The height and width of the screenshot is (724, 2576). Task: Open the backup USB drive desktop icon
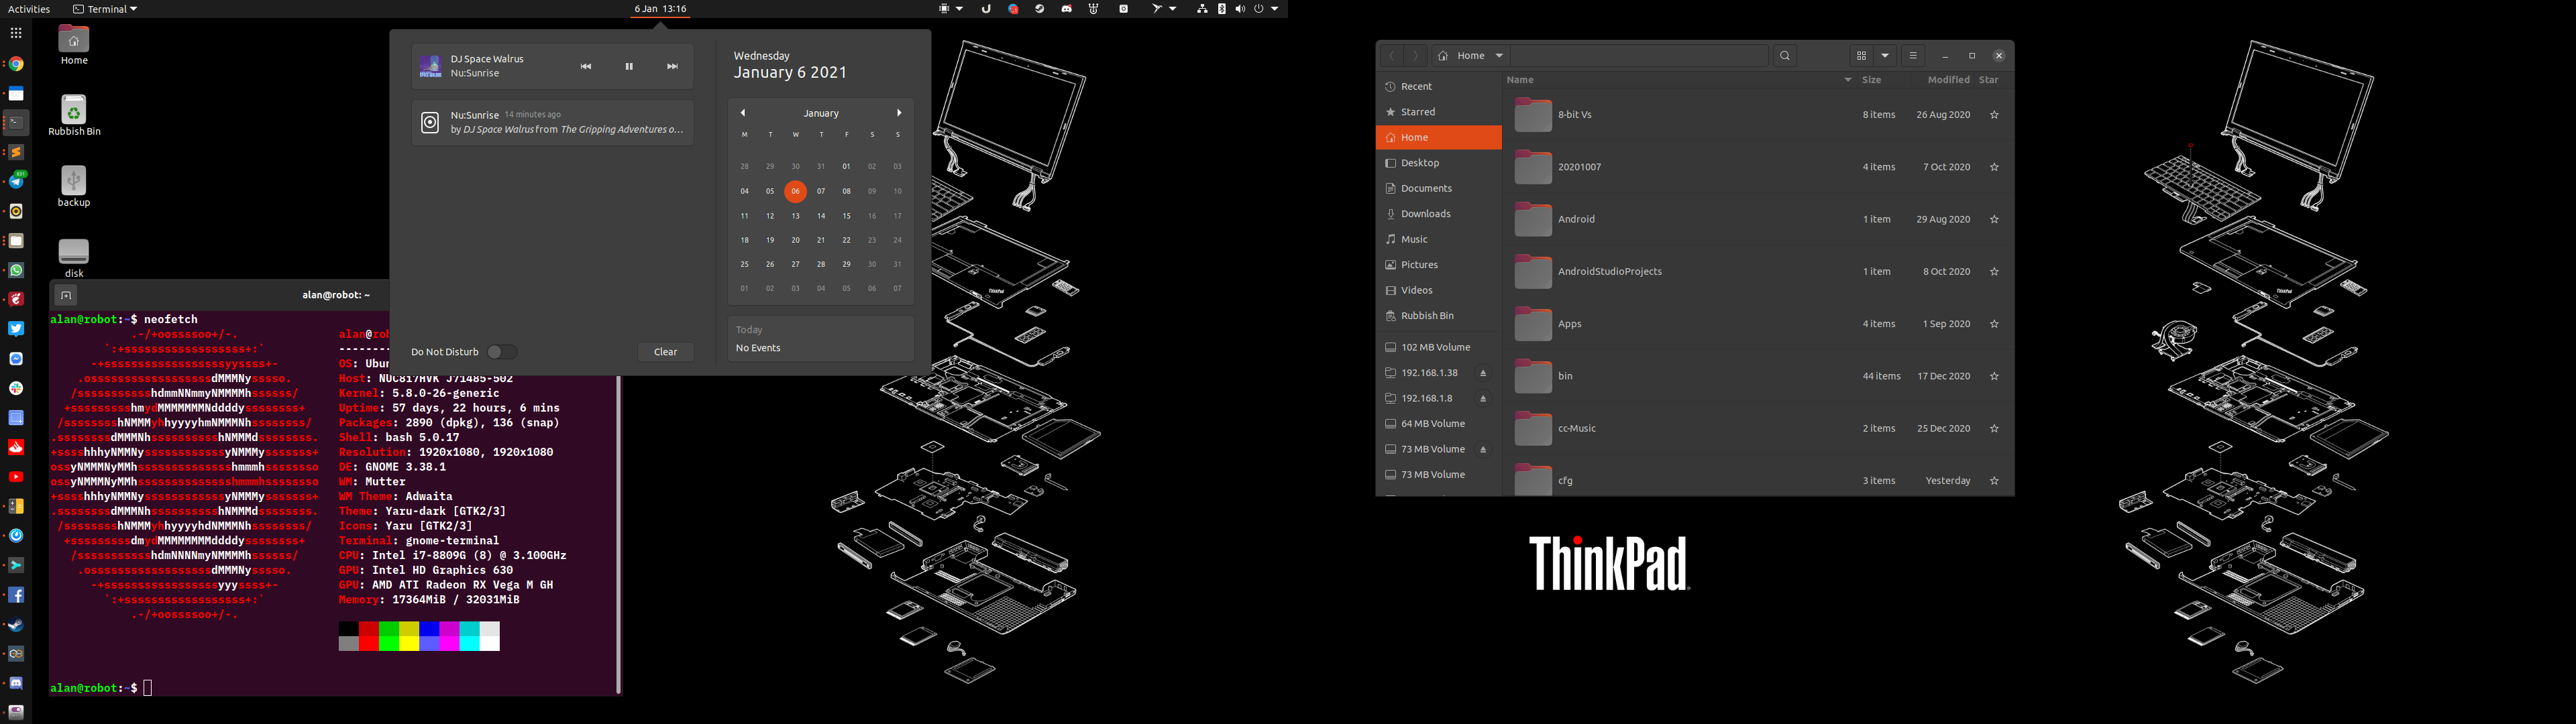tap(74, 187)
